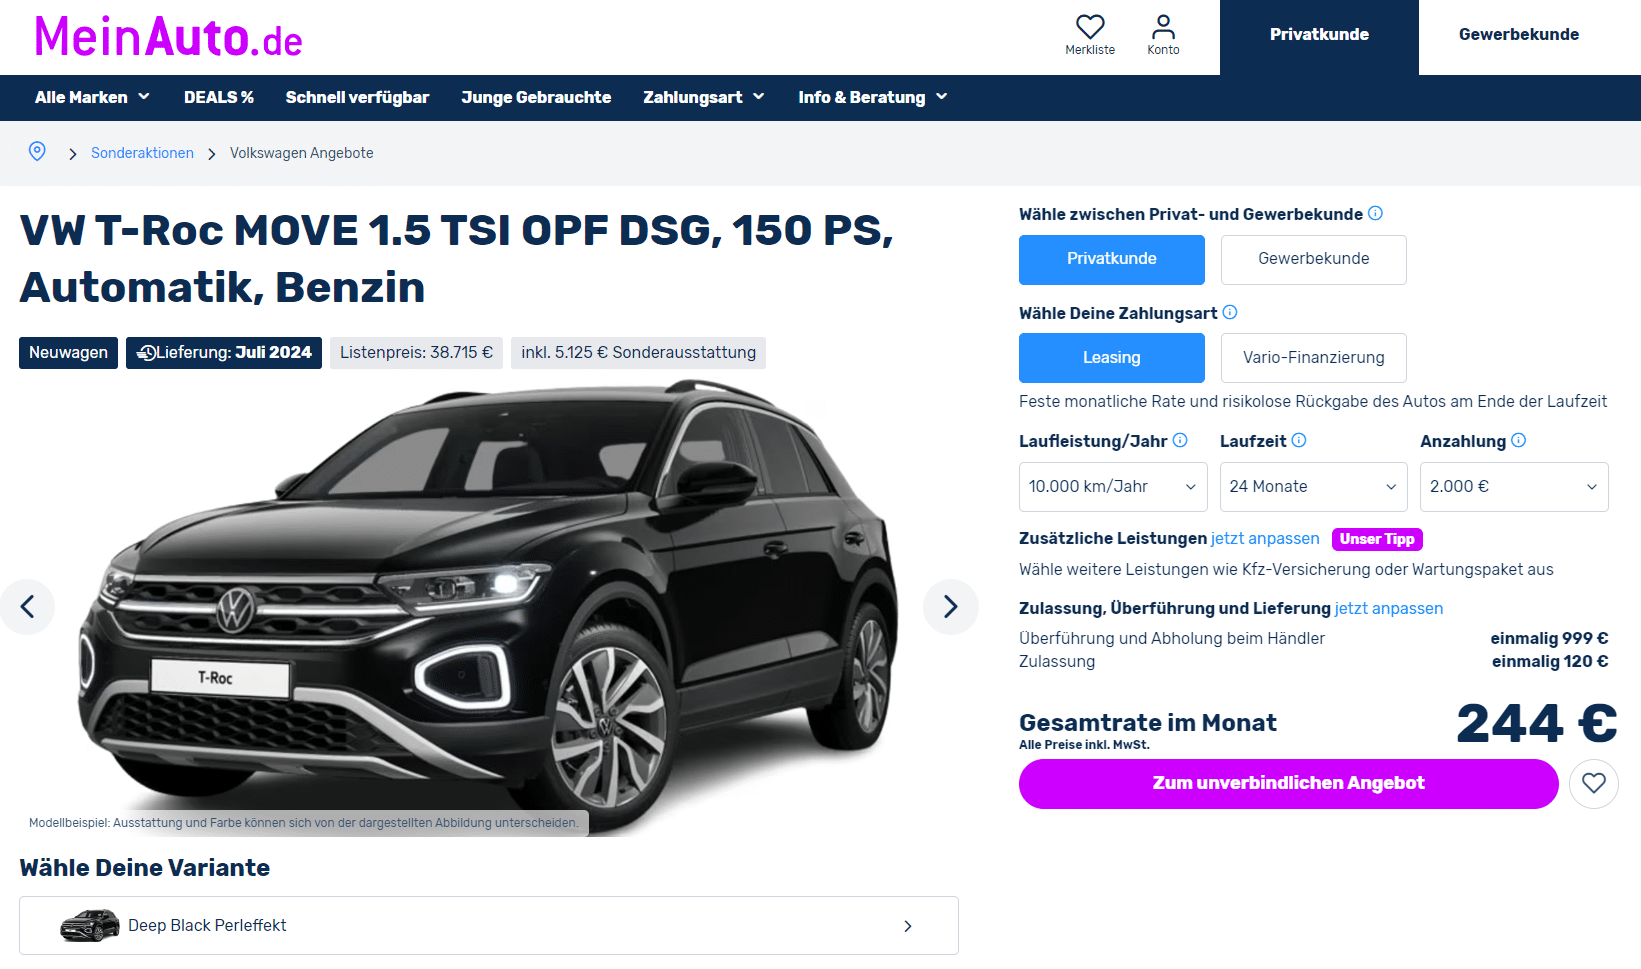This screenshot has height=969, width=1641.
Task: Show next car image
Action: click(950, 607)
